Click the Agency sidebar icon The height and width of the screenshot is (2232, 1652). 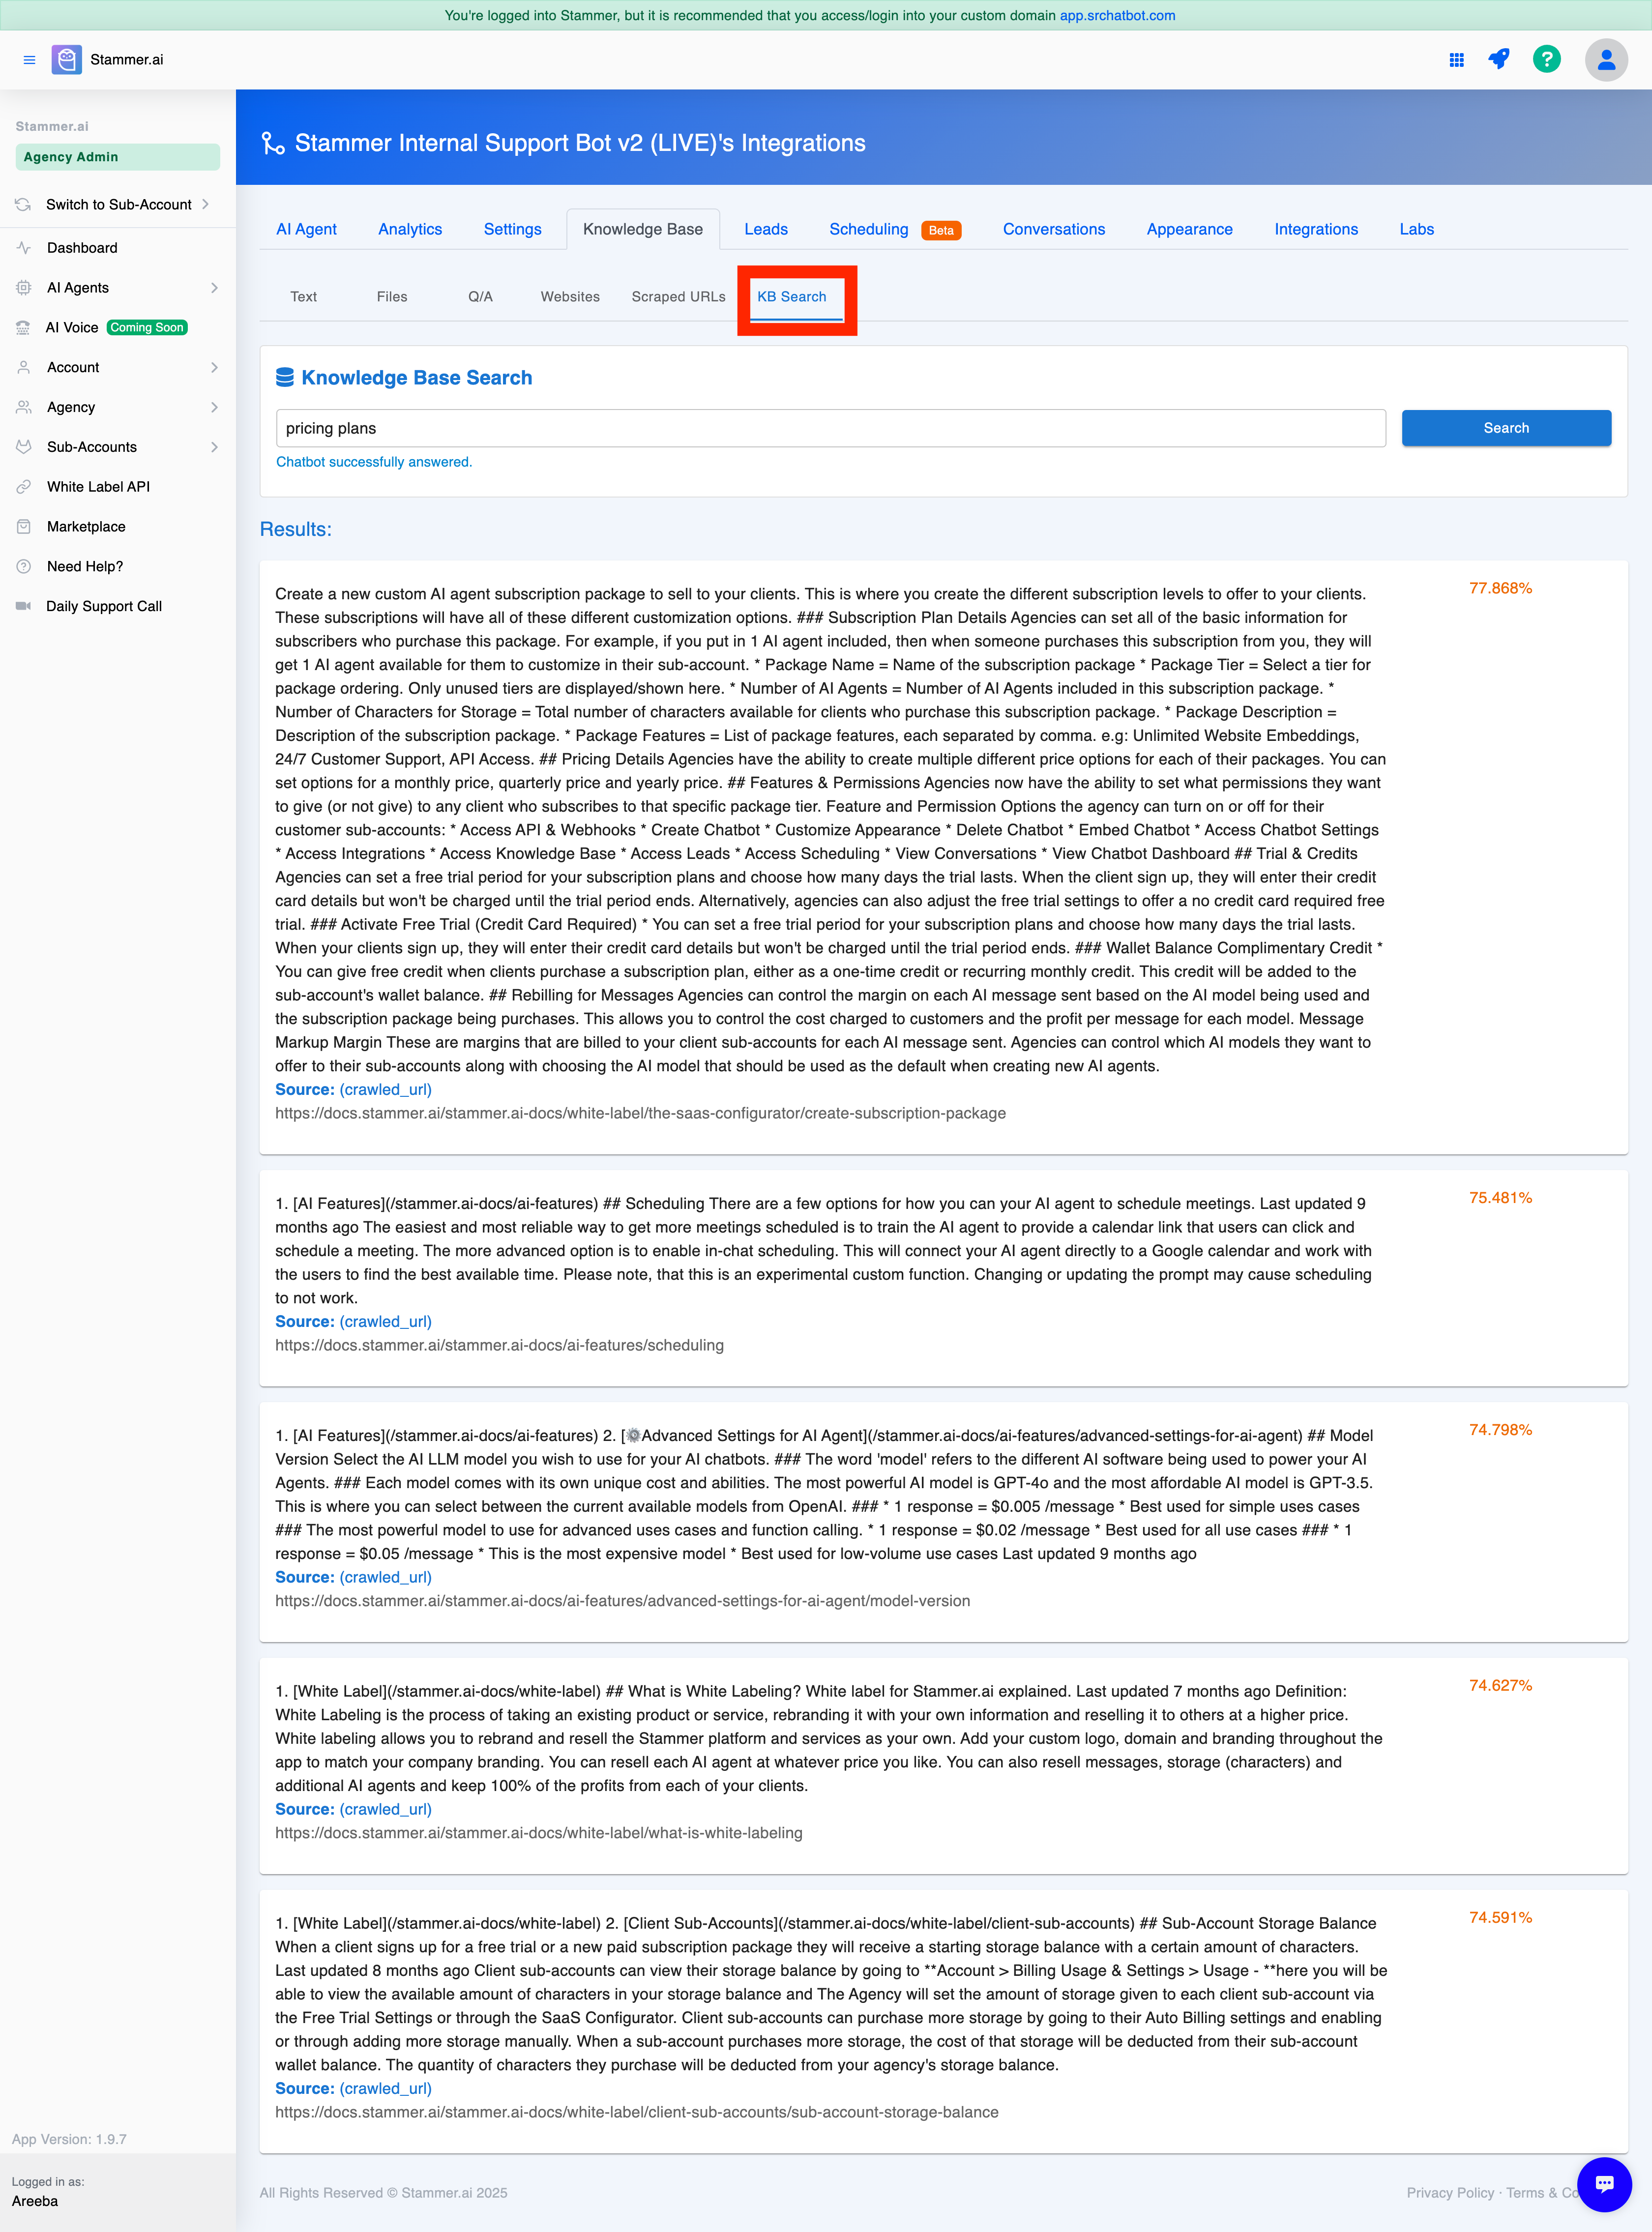point(24,407)
